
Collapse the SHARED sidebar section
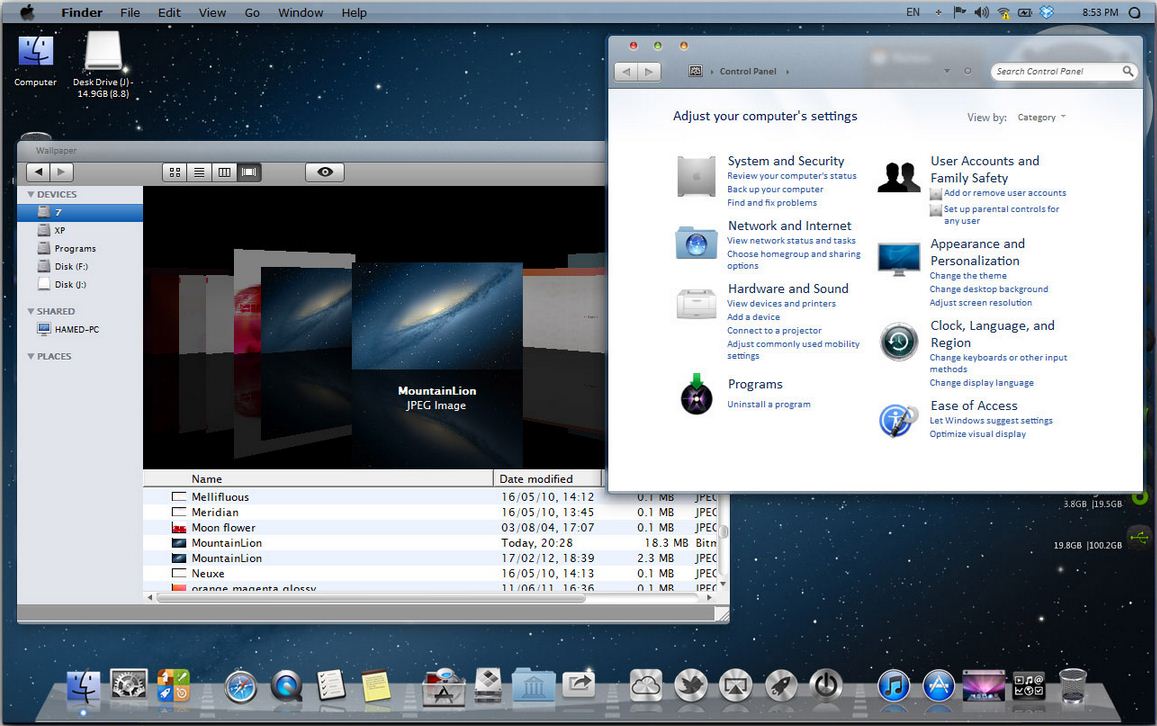(31, 311)
